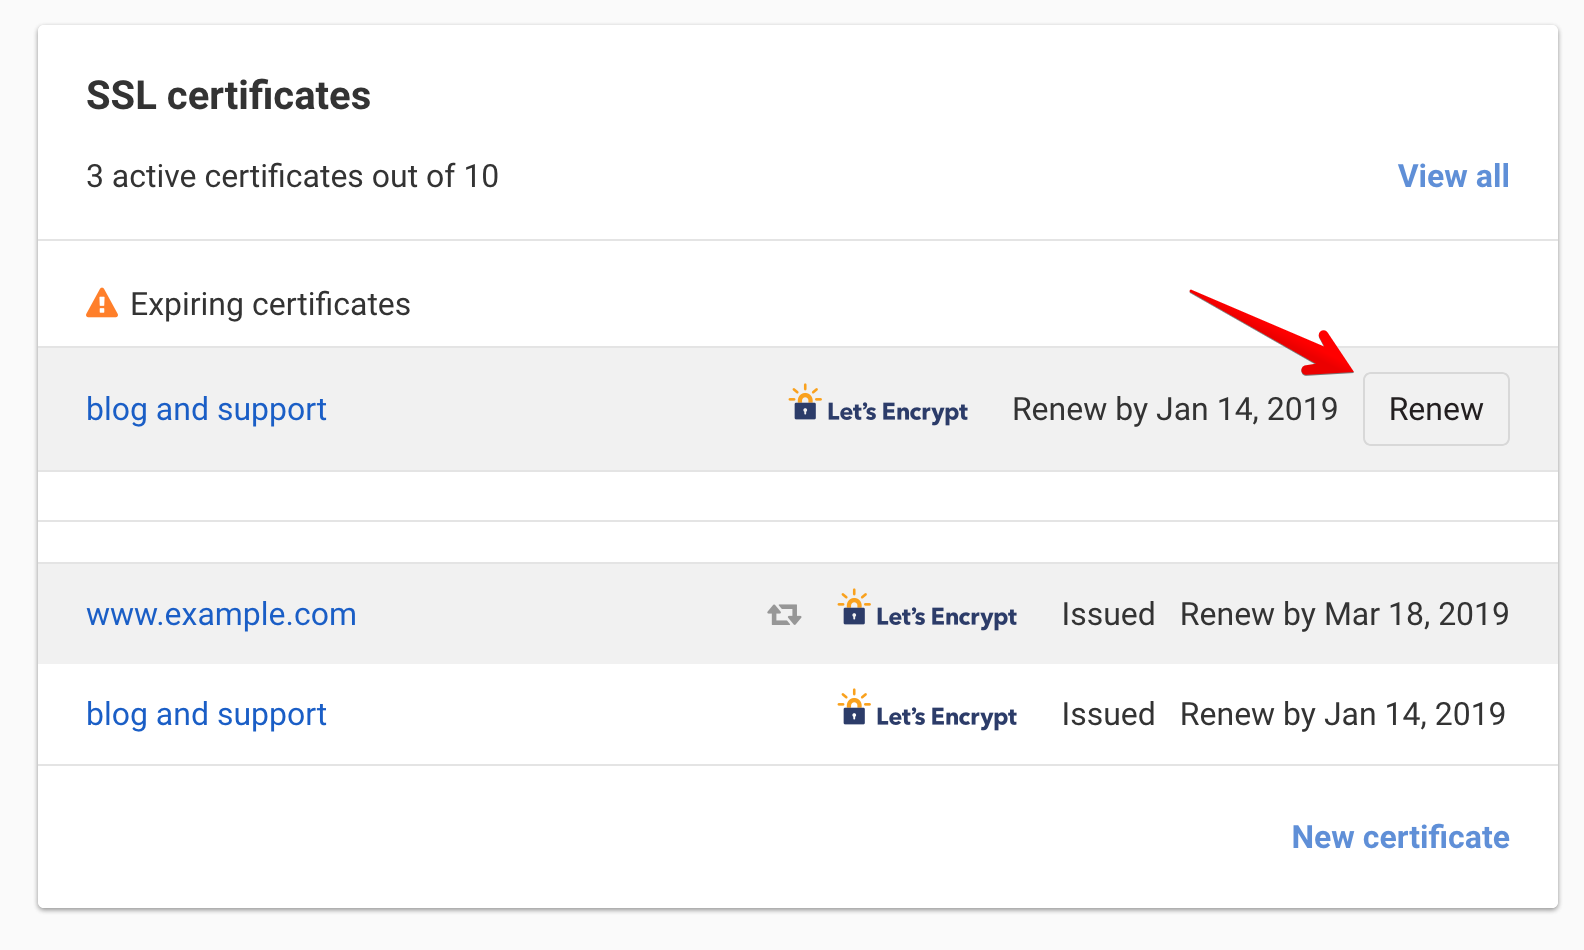
Task: Open the www.example.com certificate
Action: tap(221, 614)
